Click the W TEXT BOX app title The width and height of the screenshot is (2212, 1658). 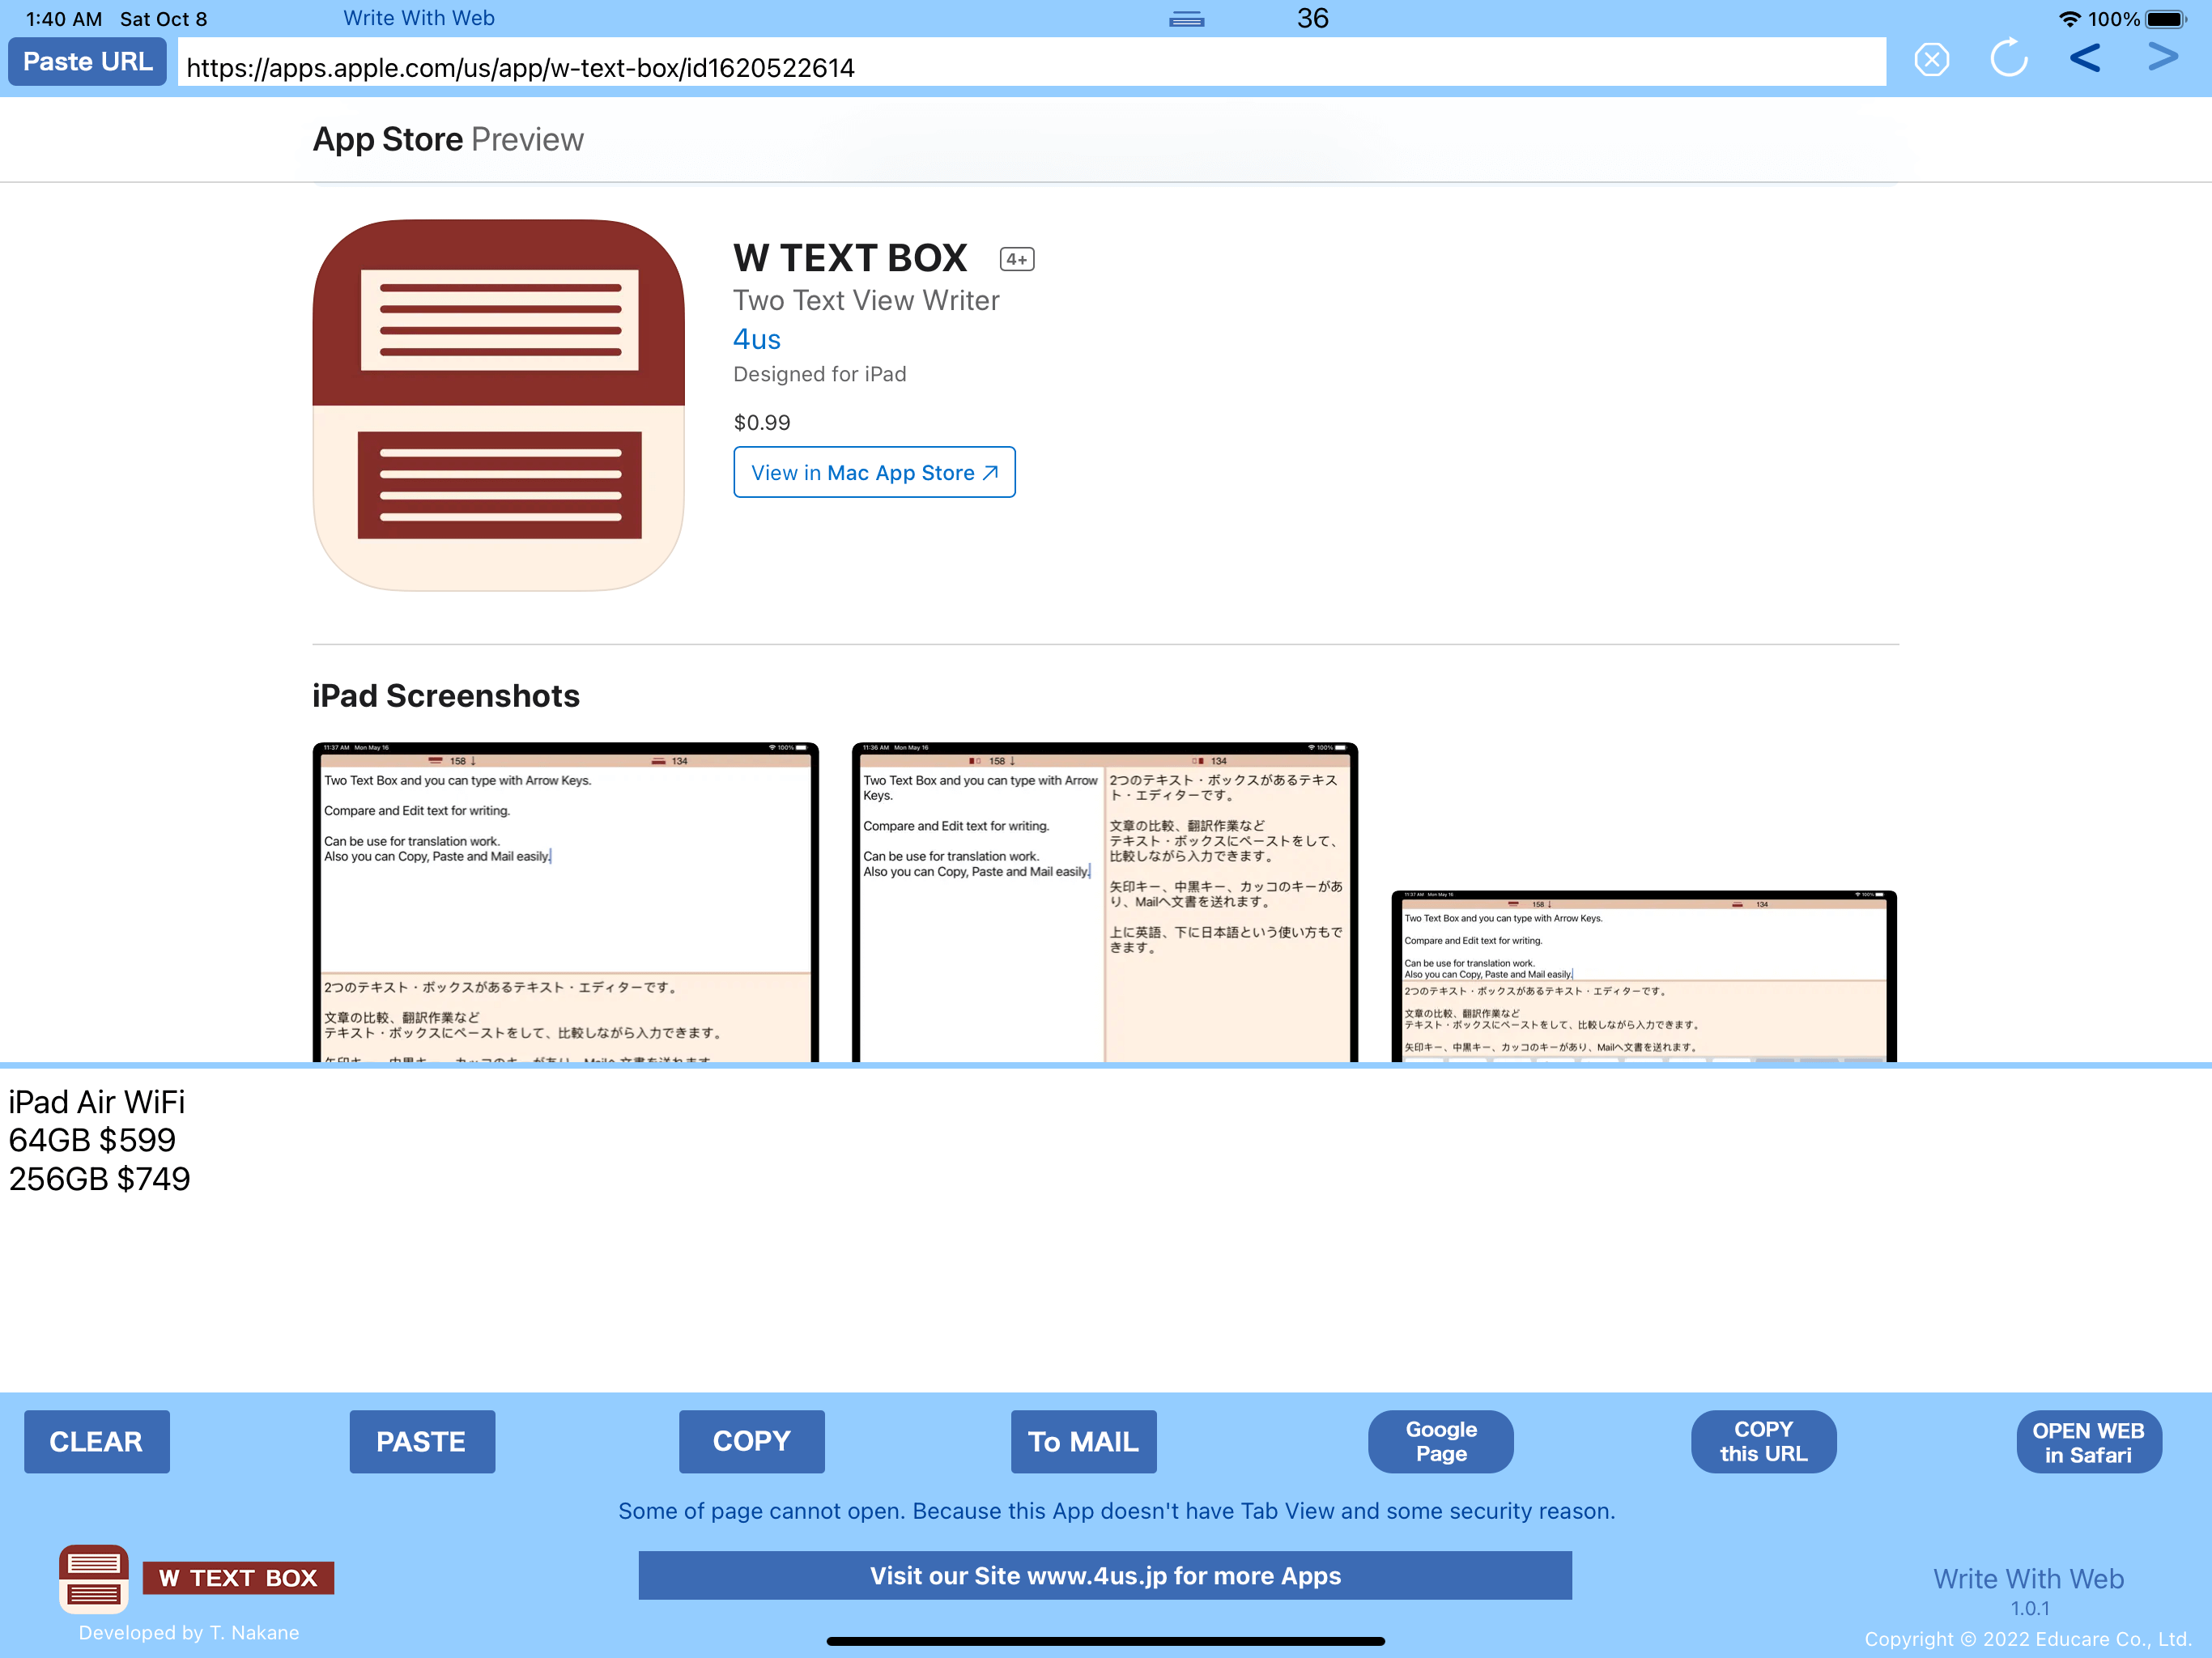850,258
